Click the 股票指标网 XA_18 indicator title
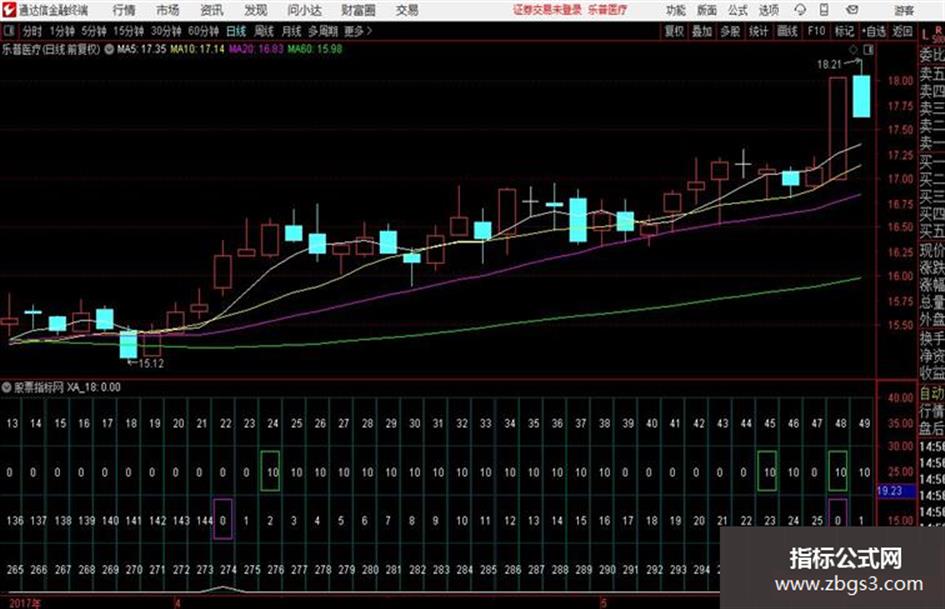945x609 pixels. click(67, 387)
